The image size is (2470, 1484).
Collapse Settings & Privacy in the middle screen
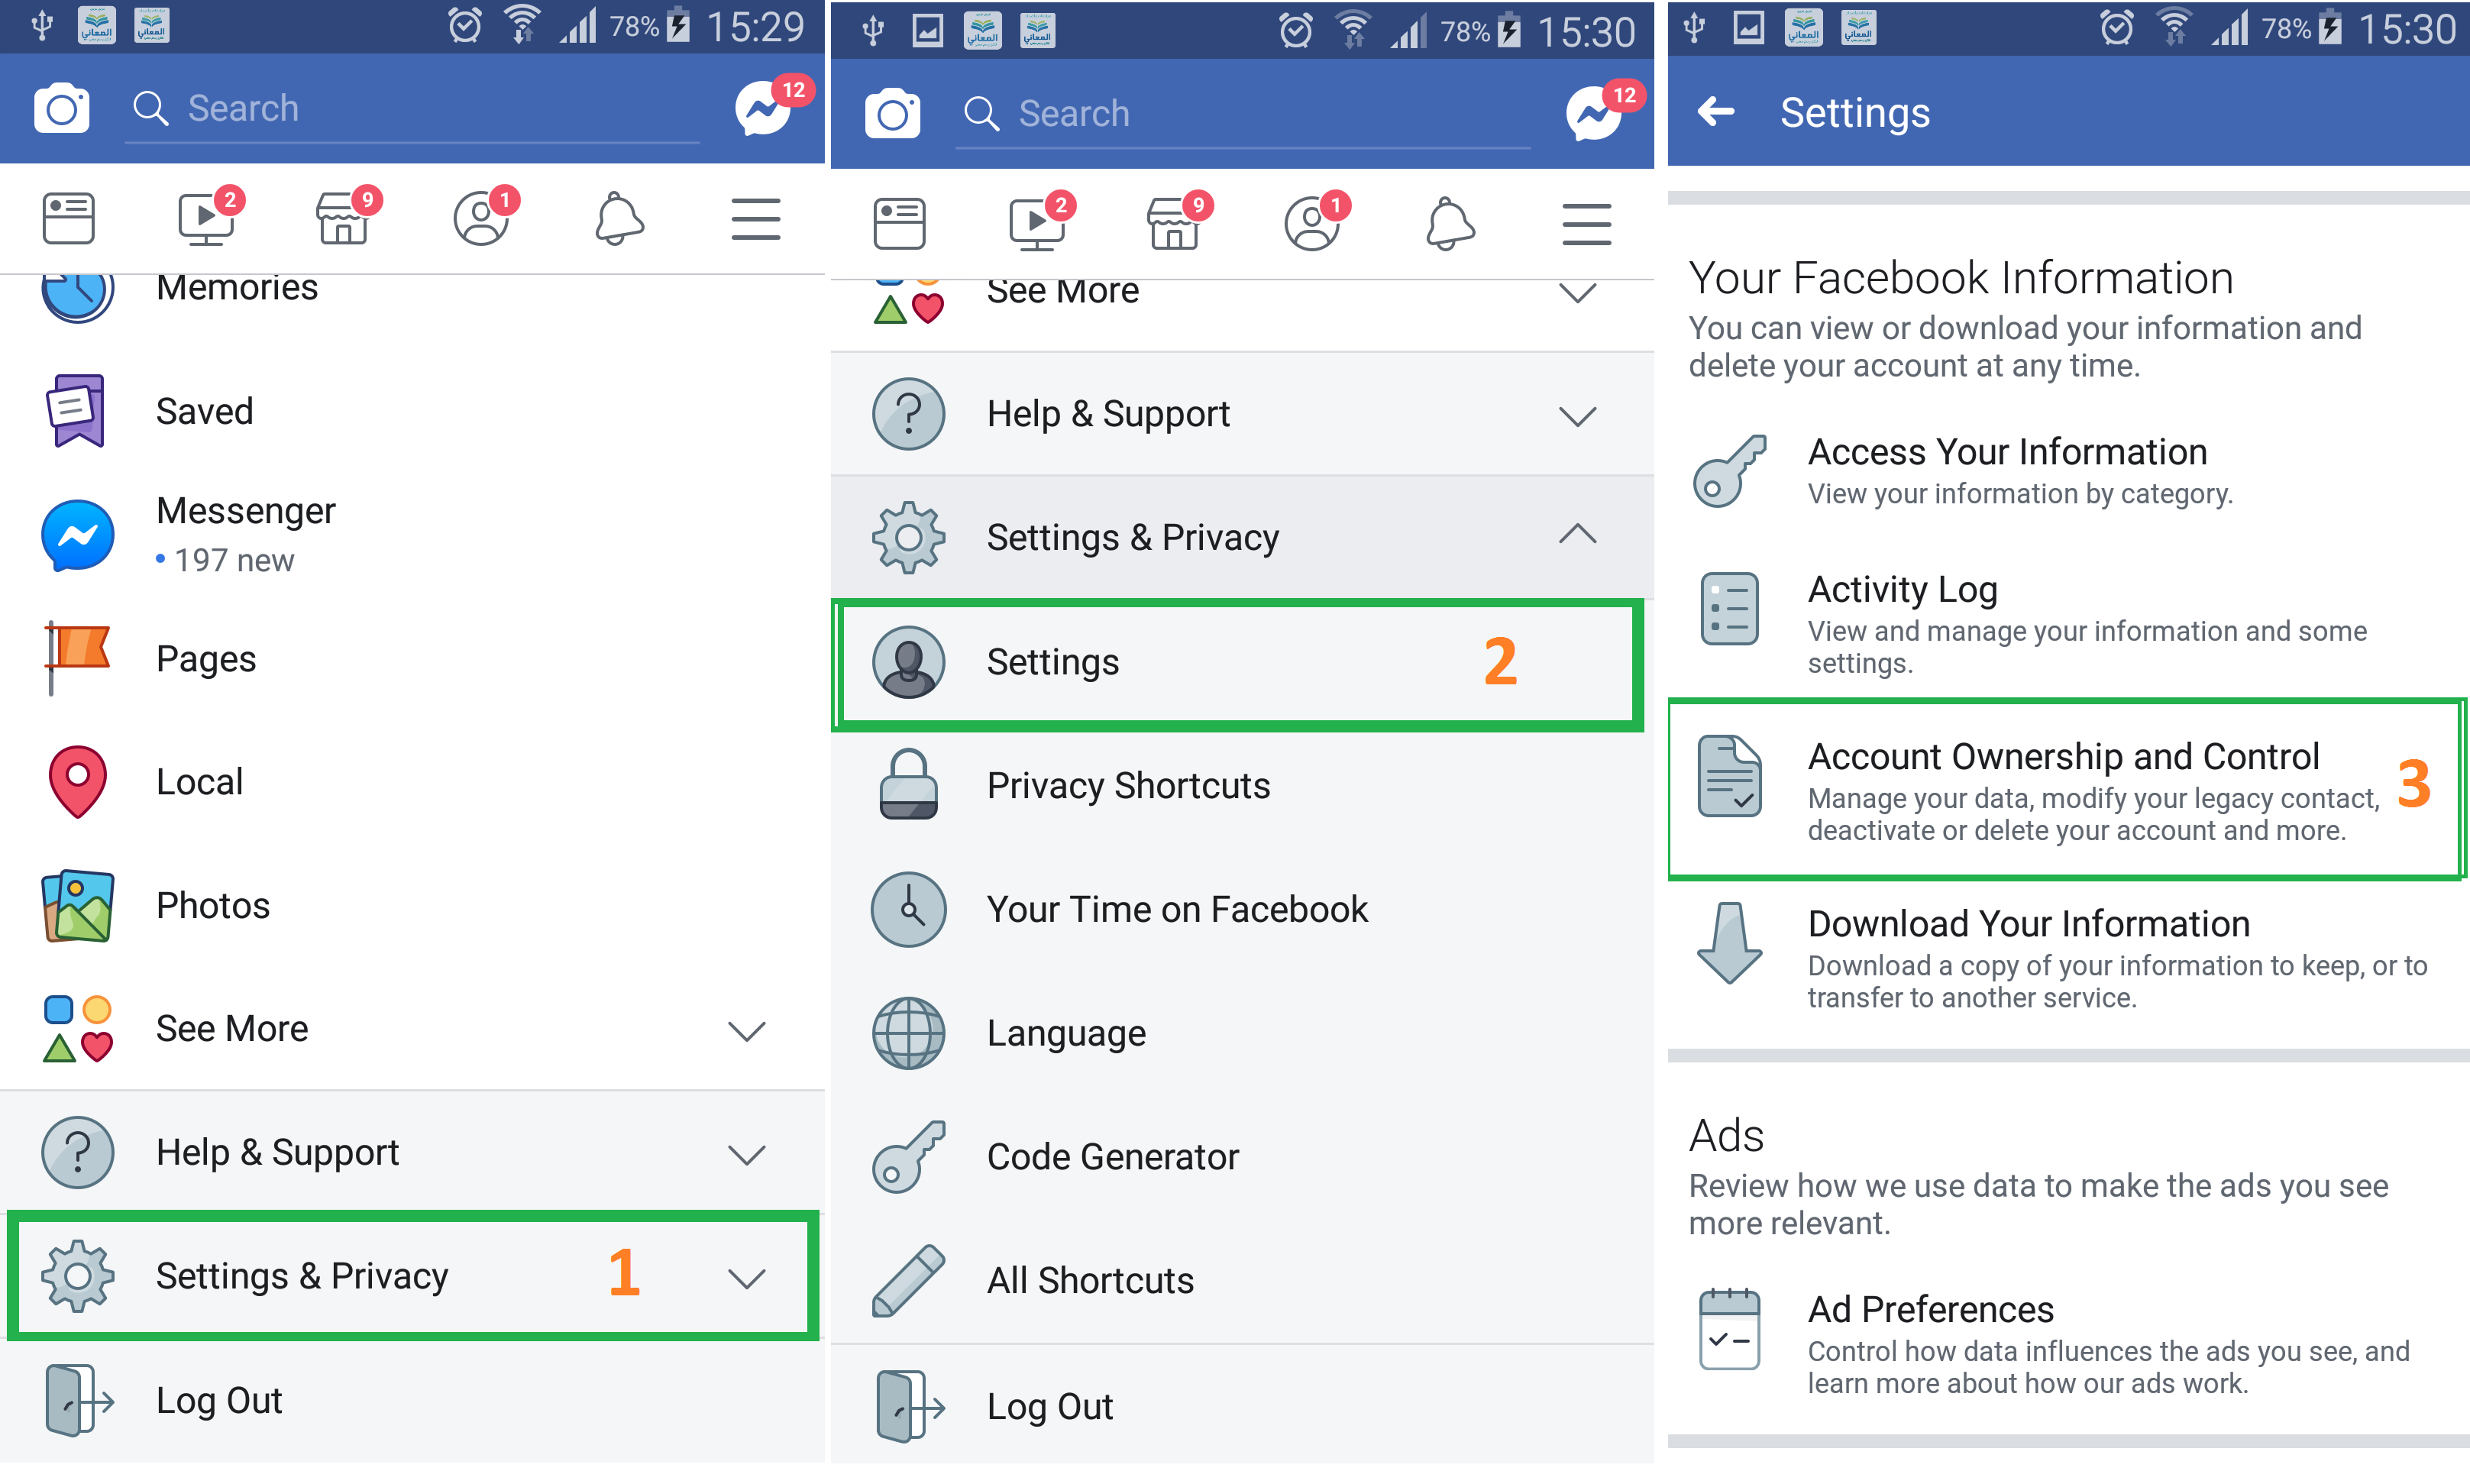tap(1242, 537)
